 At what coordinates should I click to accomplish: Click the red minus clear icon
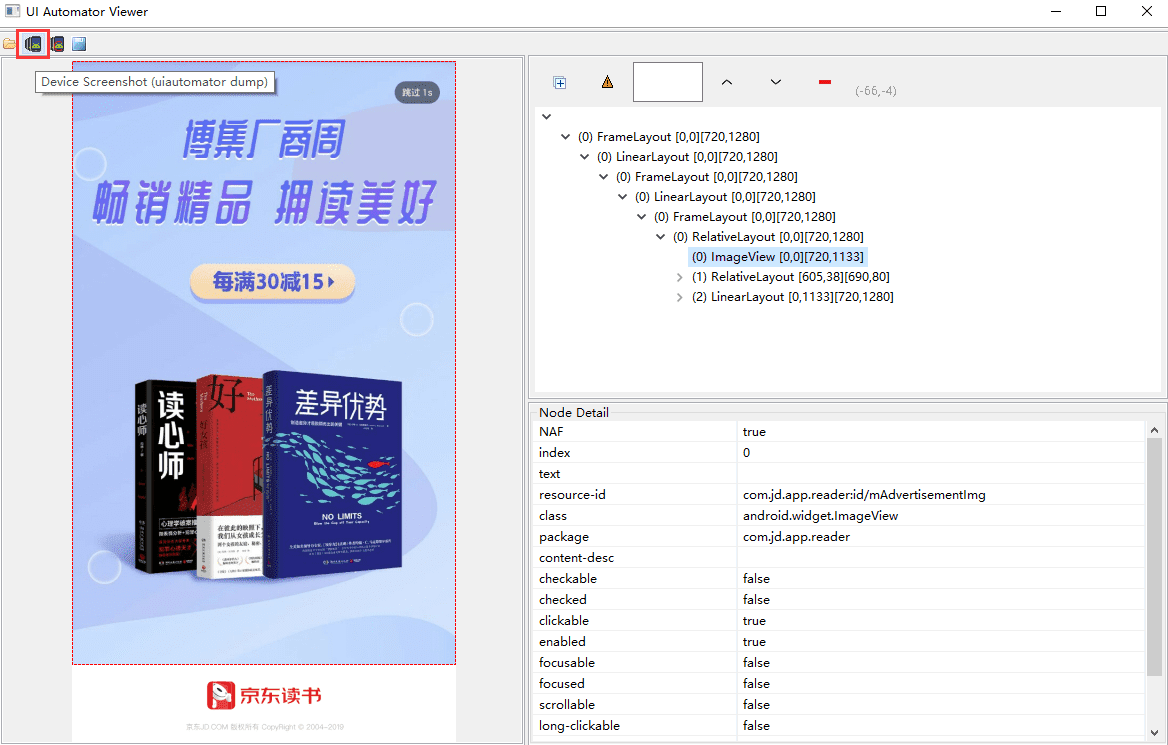825,82
